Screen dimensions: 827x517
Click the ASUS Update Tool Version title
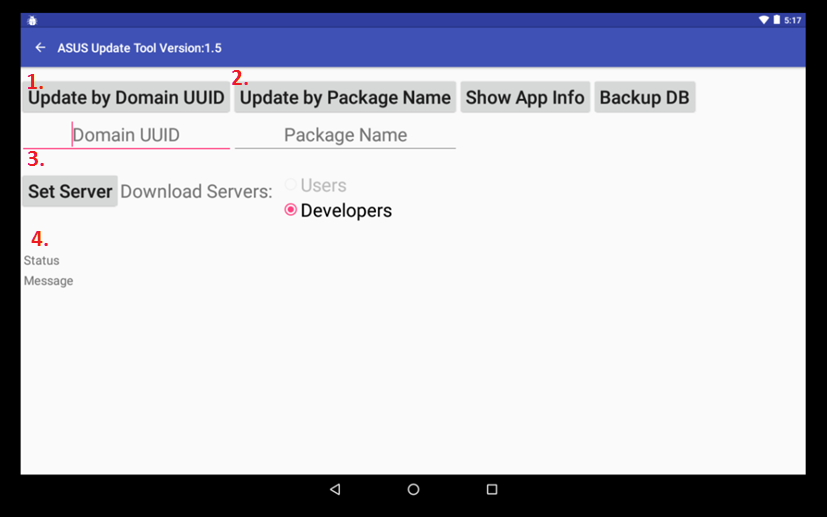pyautogui.click(x=139, y=48)
